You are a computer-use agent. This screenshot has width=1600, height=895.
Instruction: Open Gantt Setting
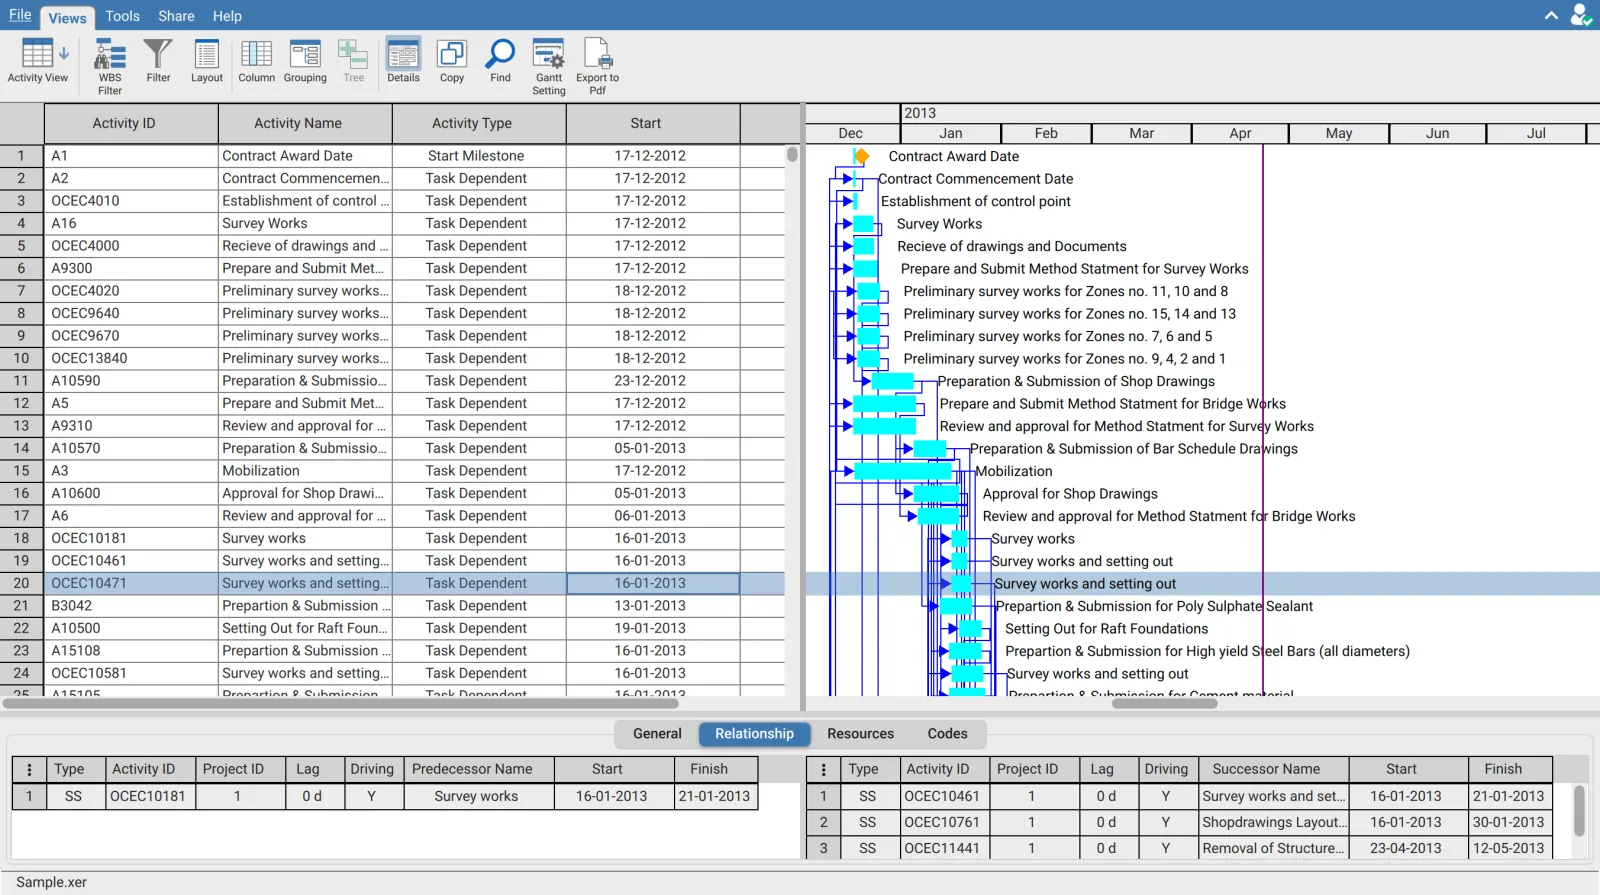point(548,66)
